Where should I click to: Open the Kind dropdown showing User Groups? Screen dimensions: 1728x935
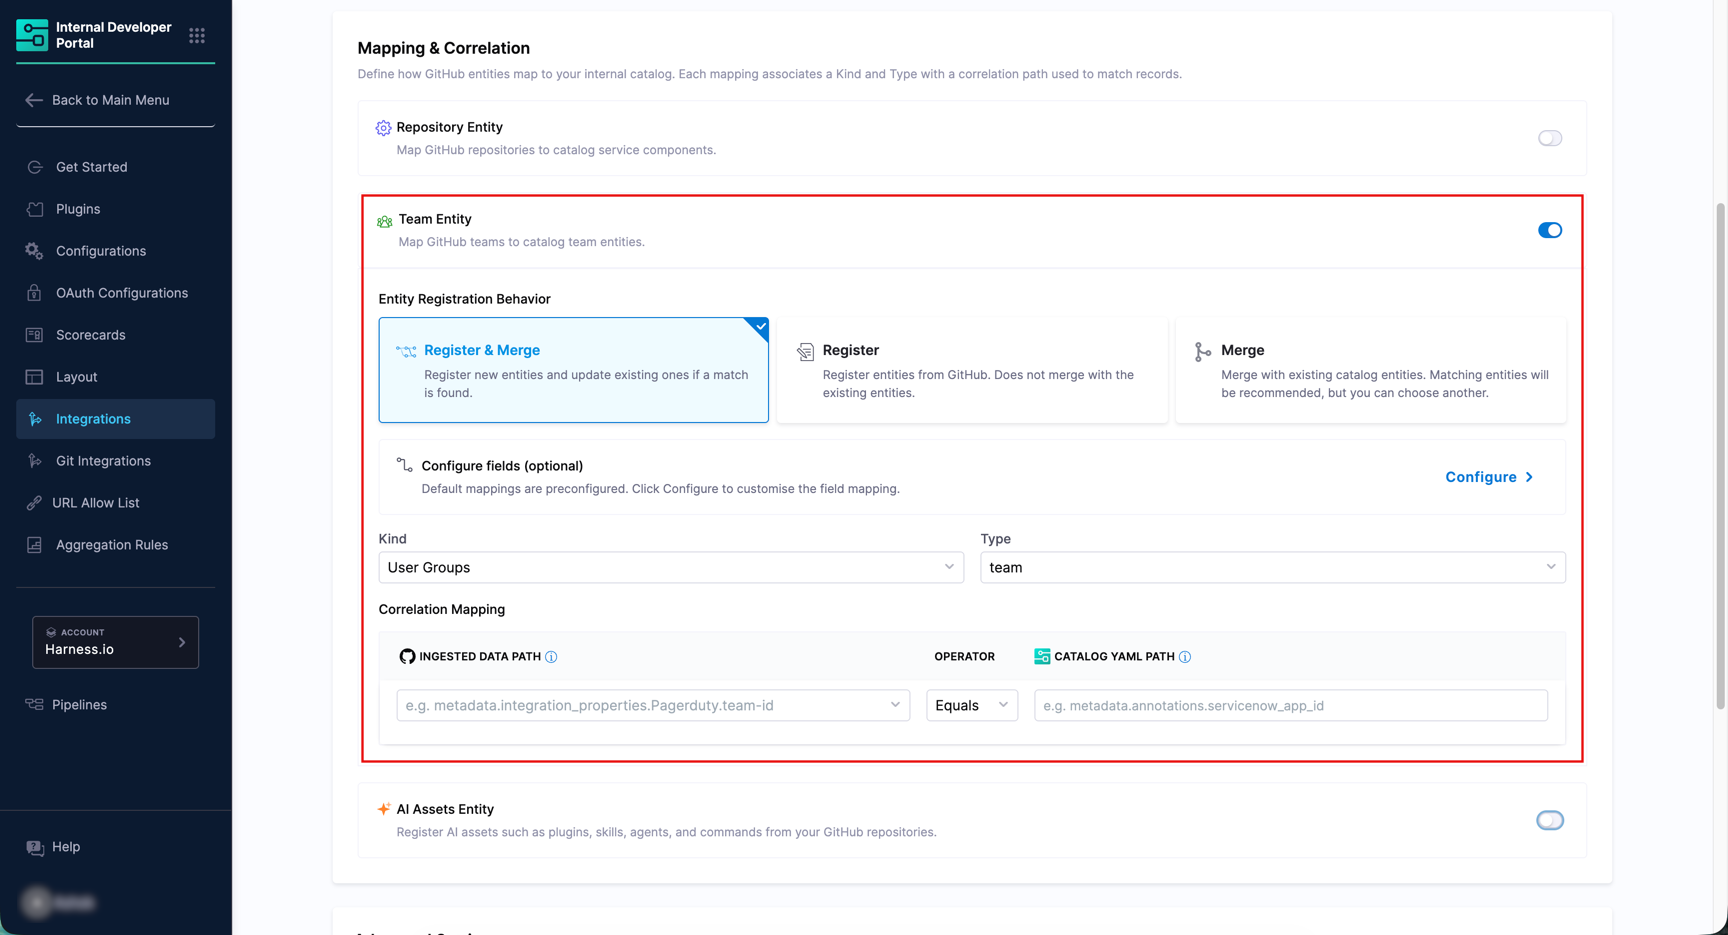[670, 567]
